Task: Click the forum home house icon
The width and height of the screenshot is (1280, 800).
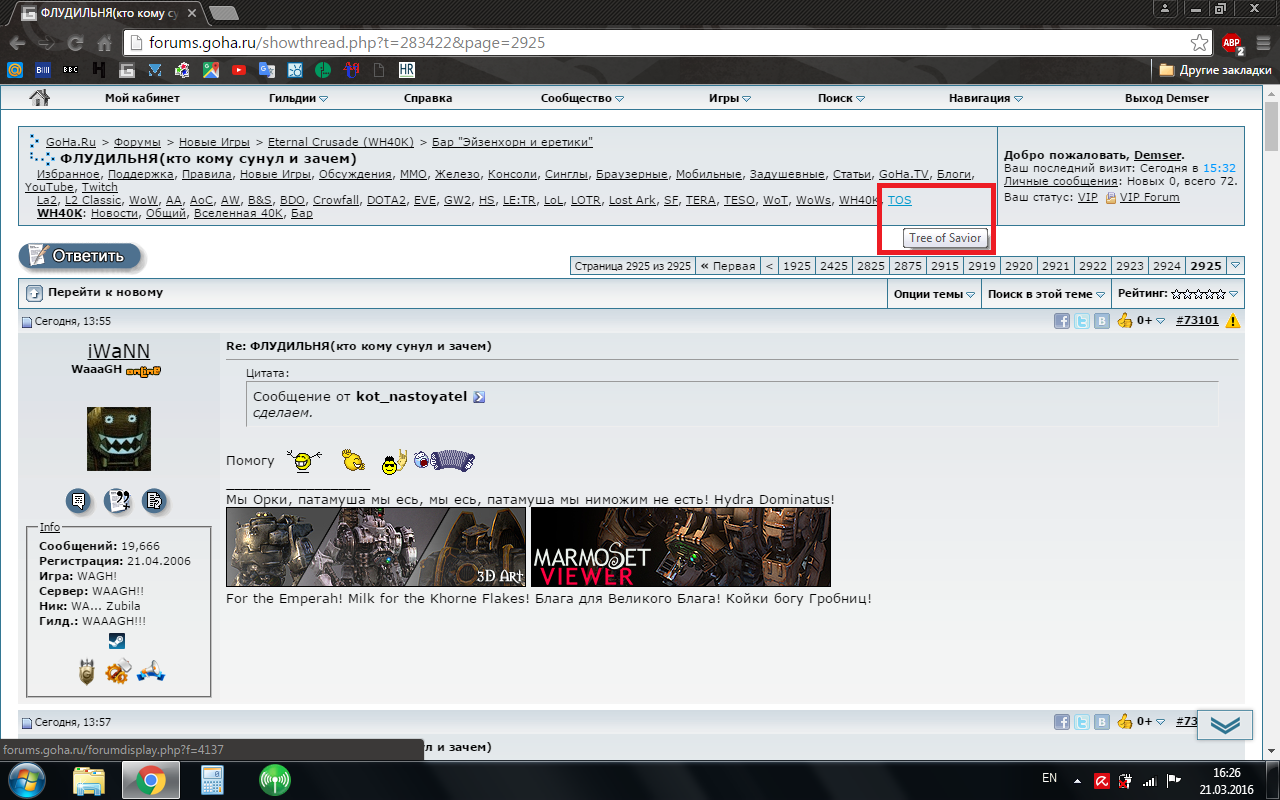Action: pyautogui.click(x=39, y=98)
